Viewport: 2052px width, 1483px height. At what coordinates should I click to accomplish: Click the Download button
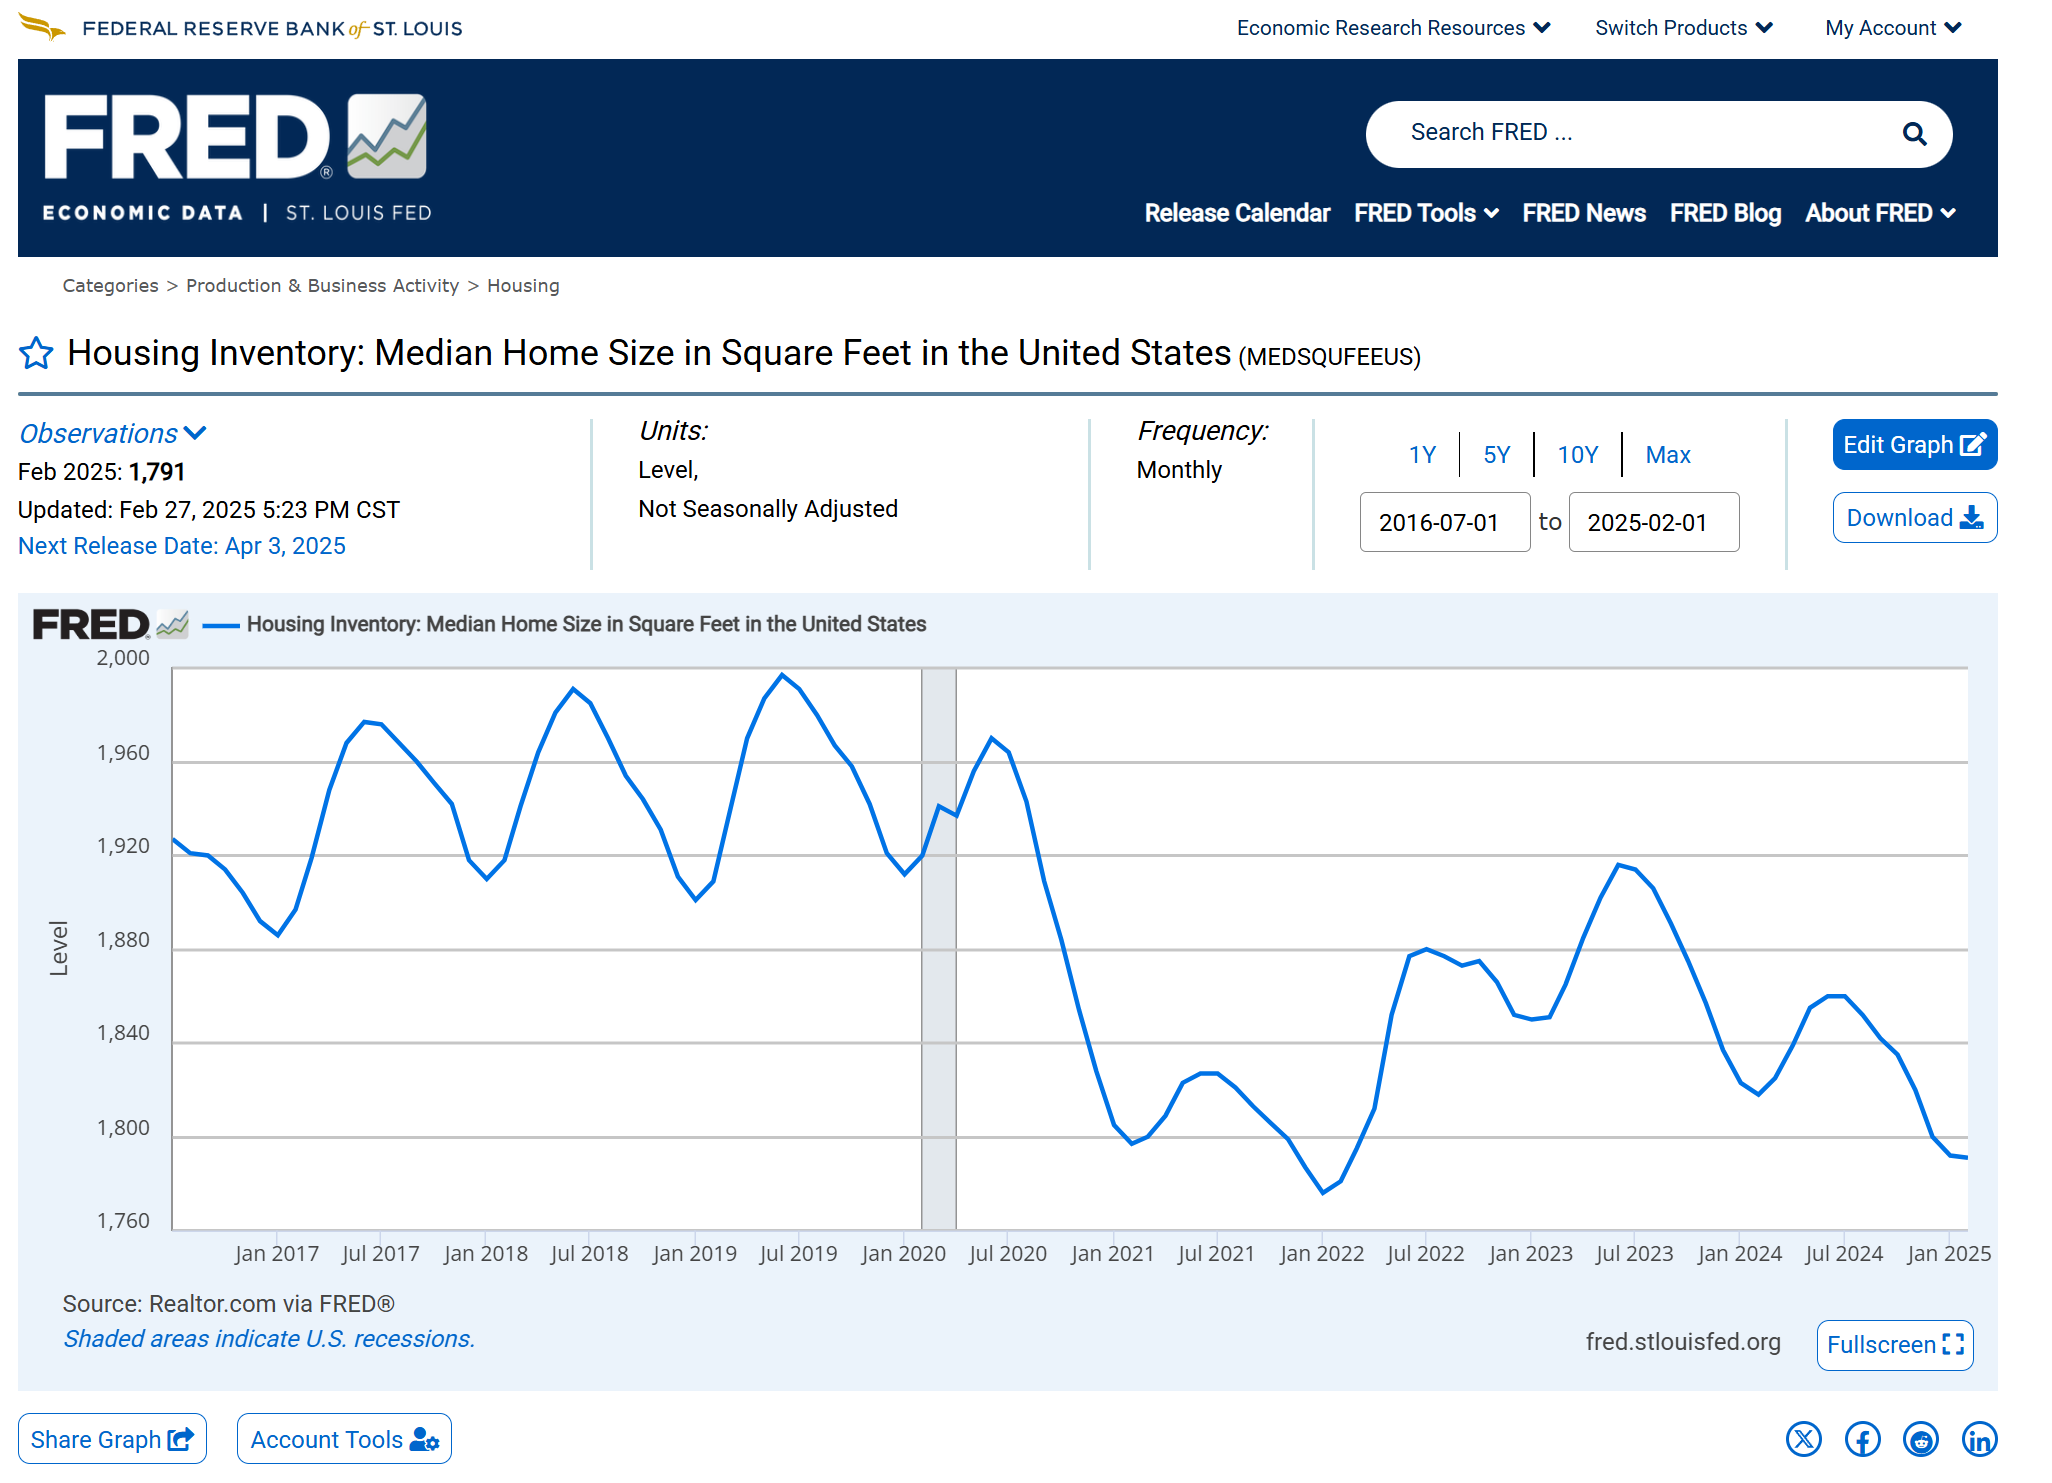tap(1914, 518)
